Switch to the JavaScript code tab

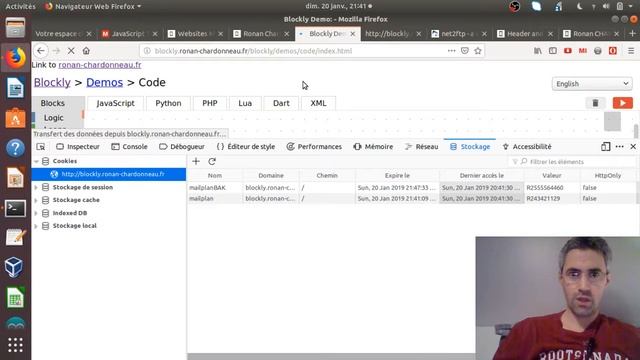tap(116, 103)
